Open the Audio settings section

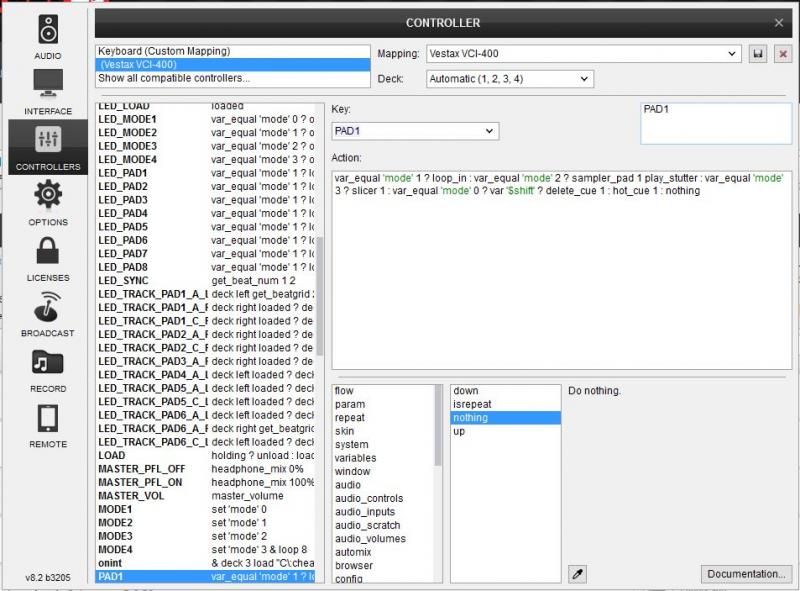tap(47, 36)
